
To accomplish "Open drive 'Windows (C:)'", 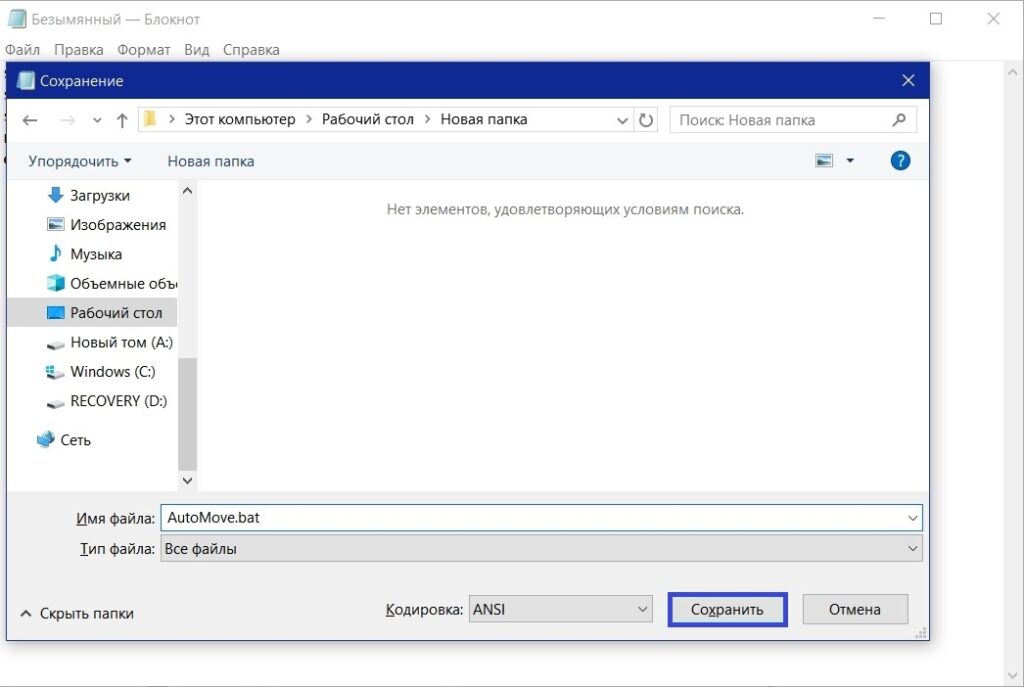I will pos(113,372).
